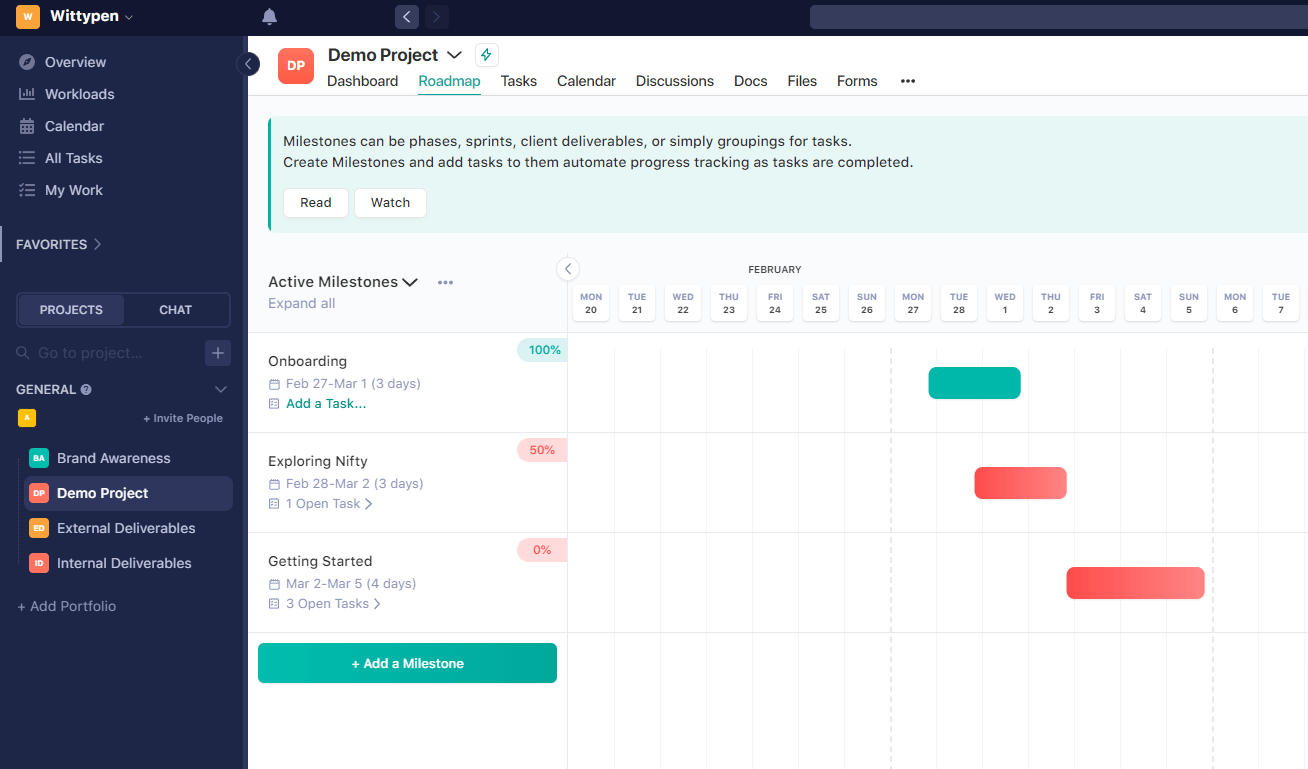Click the notifications bell icon
Viewport: 1308px width, 769px height.
[x=269, y=17]
